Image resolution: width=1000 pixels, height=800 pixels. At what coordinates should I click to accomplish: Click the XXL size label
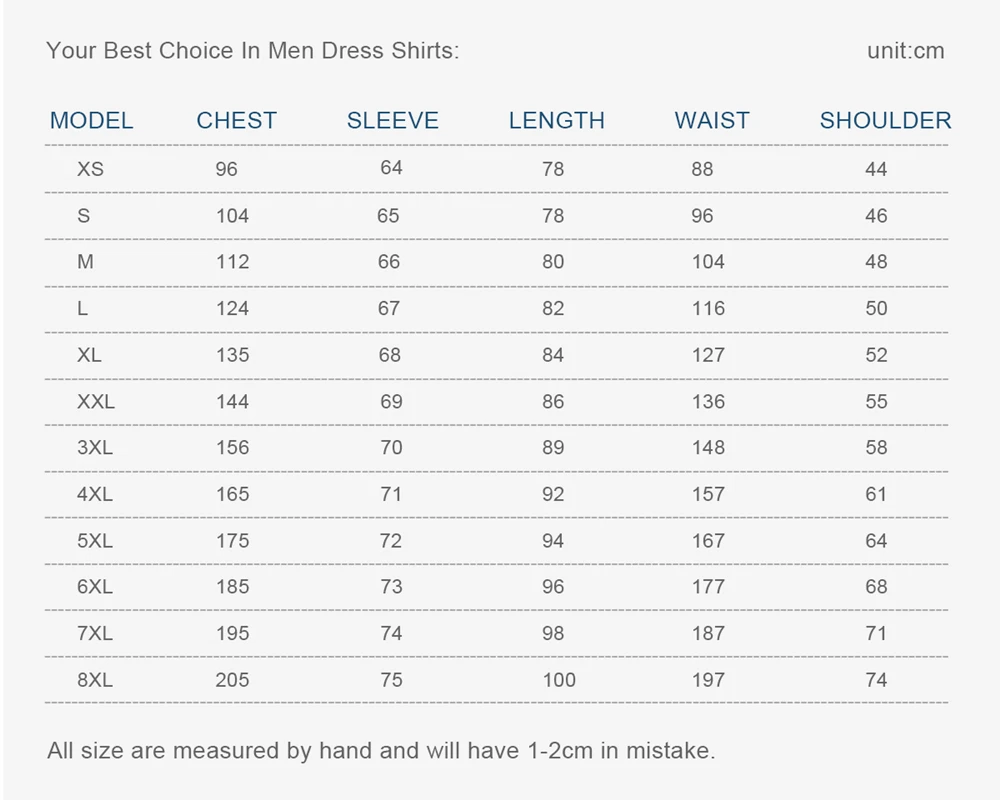tap(96, 401)
